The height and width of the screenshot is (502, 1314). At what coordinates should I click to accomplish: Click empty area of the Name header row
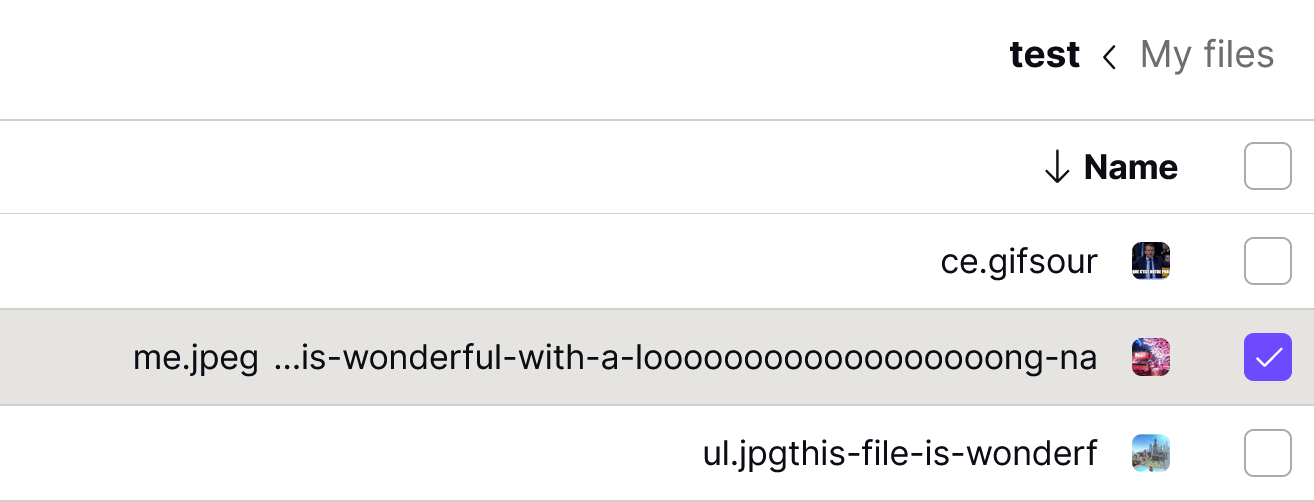point(500,167)
